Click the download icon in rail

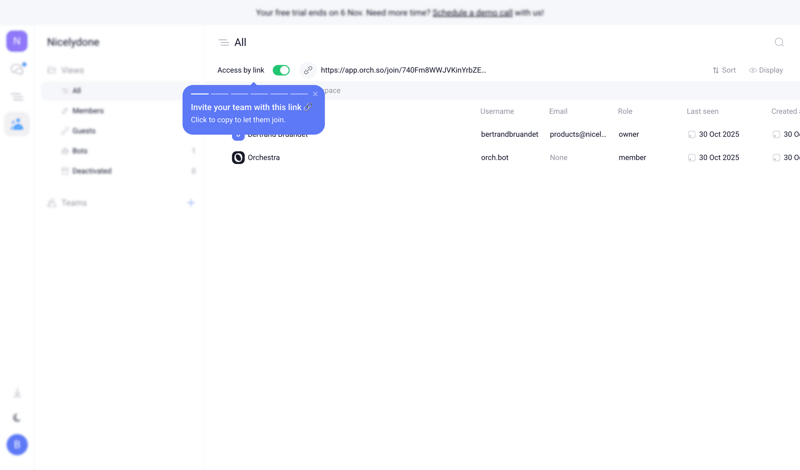17,393
